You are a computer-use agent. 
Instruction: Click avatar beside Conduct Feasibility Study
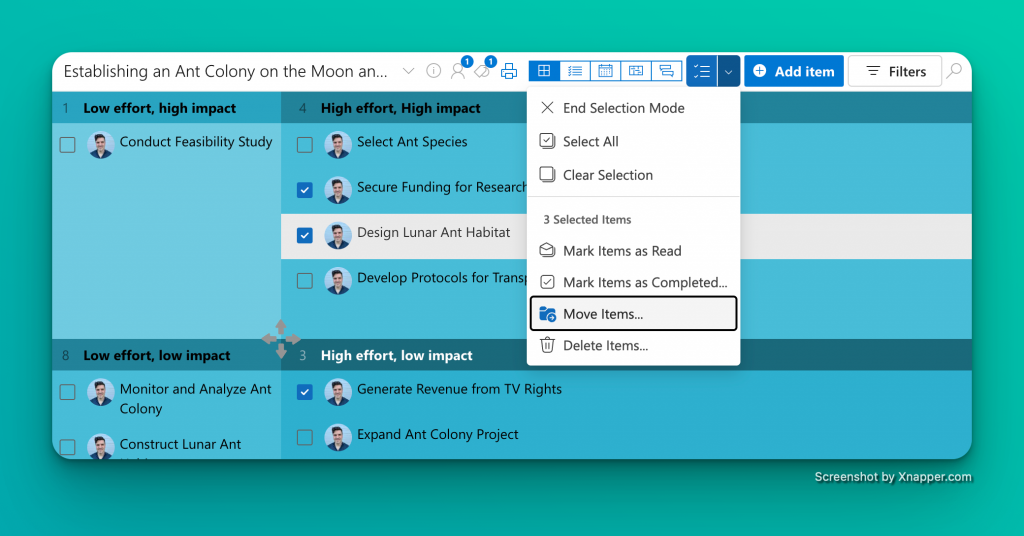click(101, 145)
